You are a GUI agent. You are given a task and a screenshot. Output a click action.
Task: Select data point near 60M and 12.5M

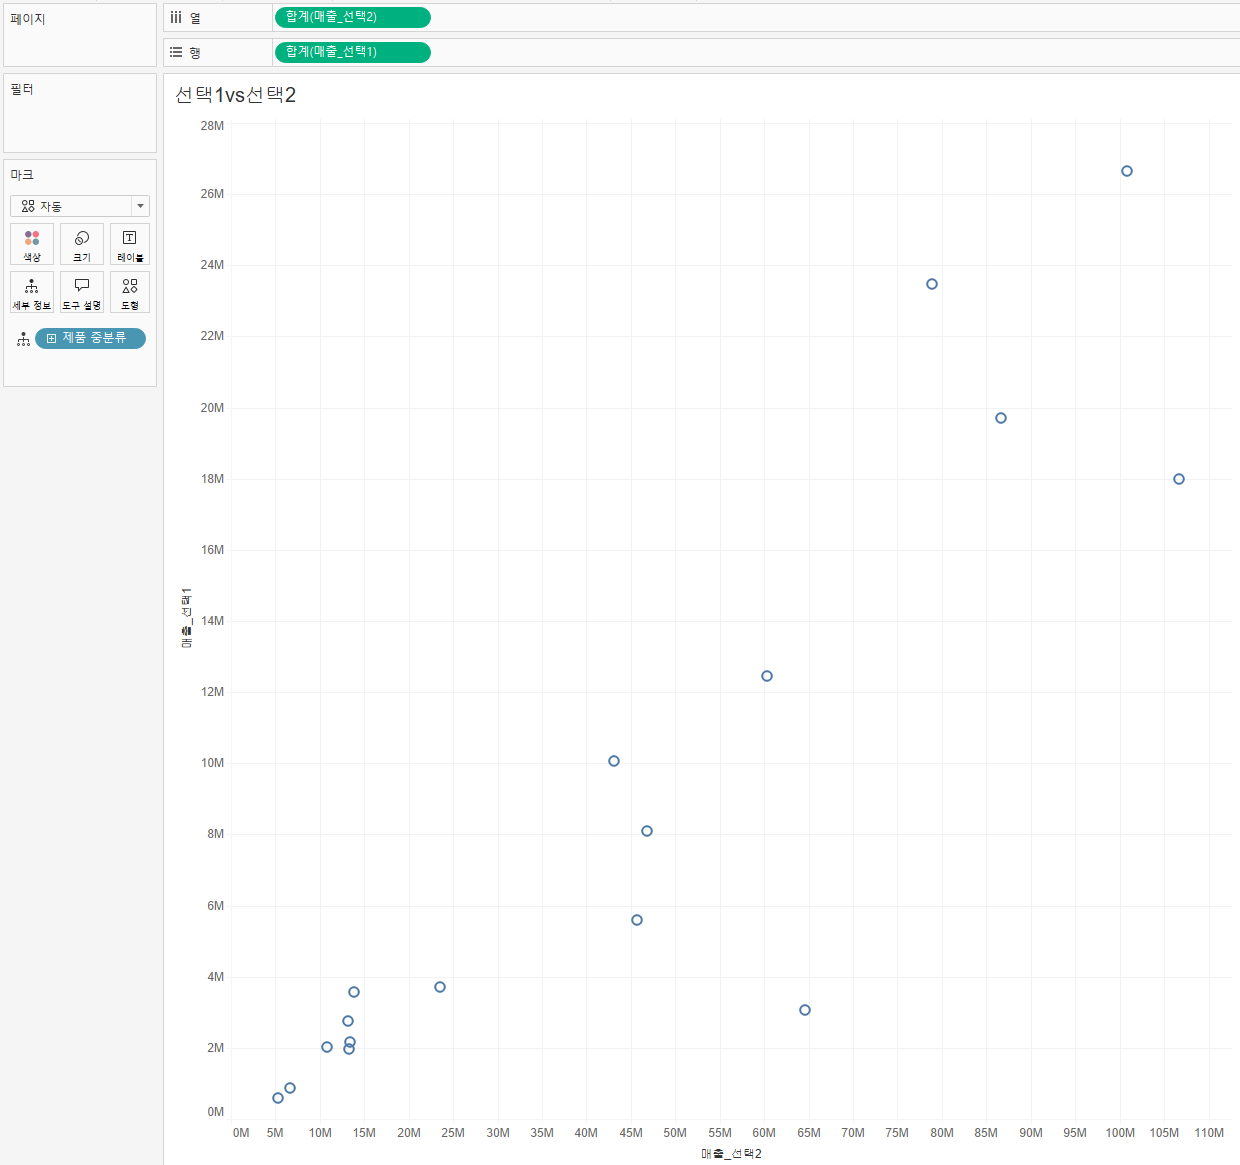coord(767,676)
